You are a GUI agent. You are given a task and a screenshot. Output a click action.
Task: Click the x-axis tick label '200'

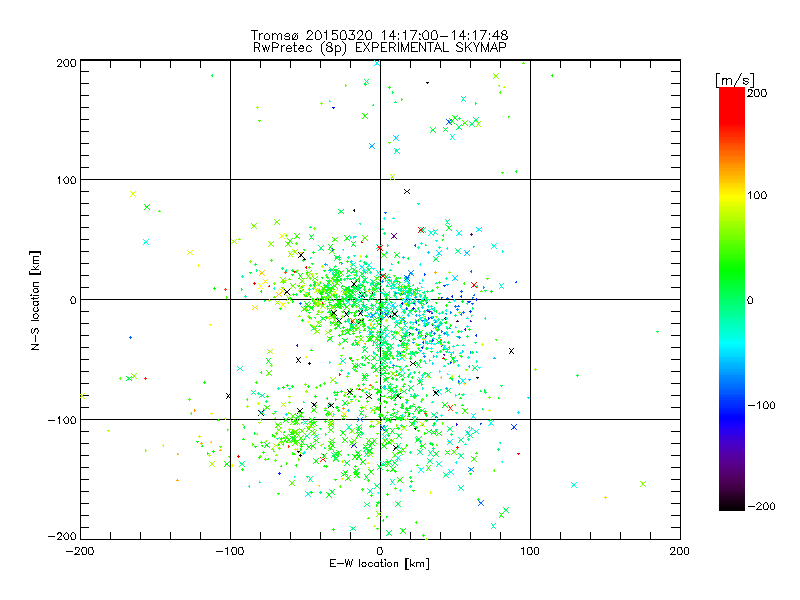(680, 552)
